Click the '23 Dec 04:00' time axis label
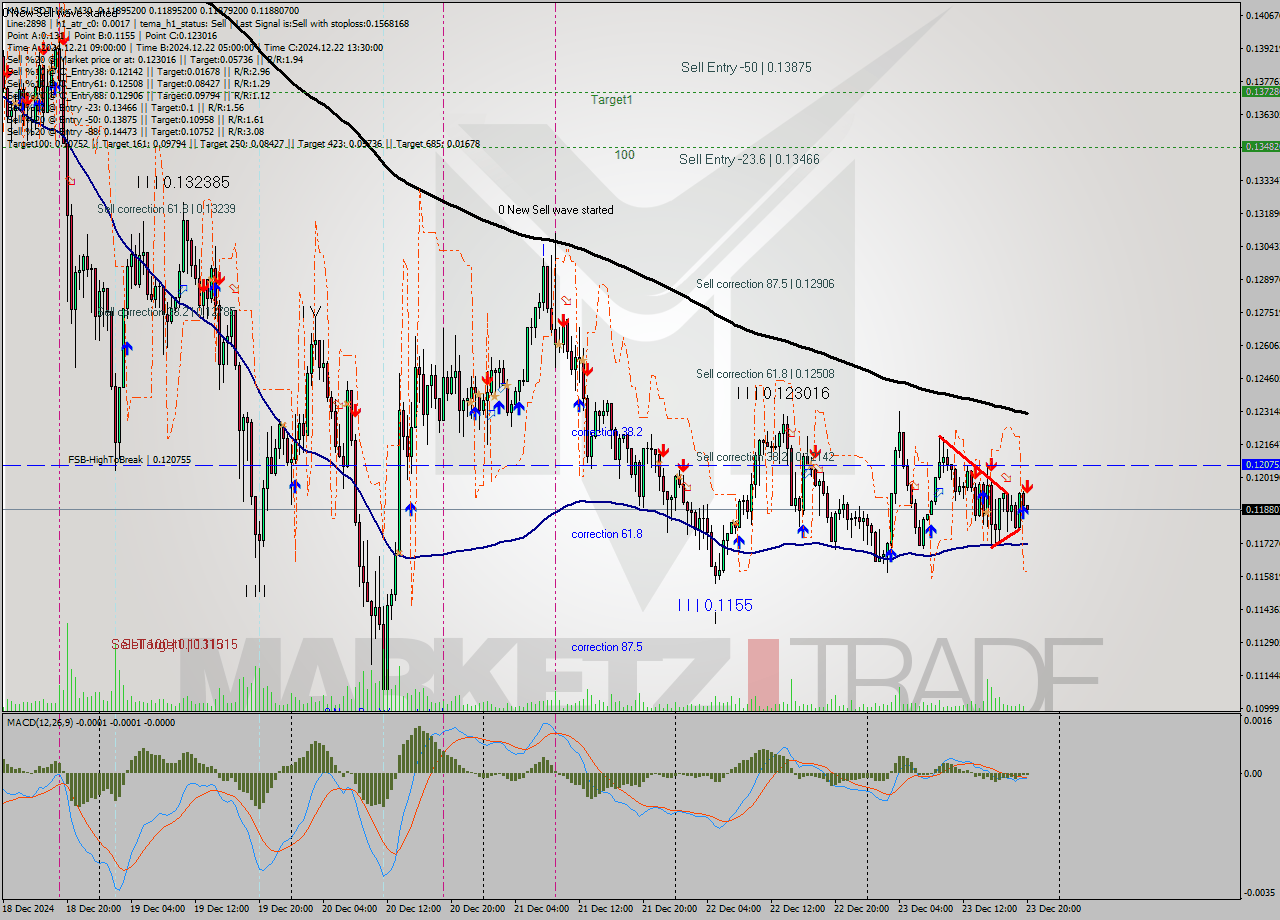 coord(927,908)
